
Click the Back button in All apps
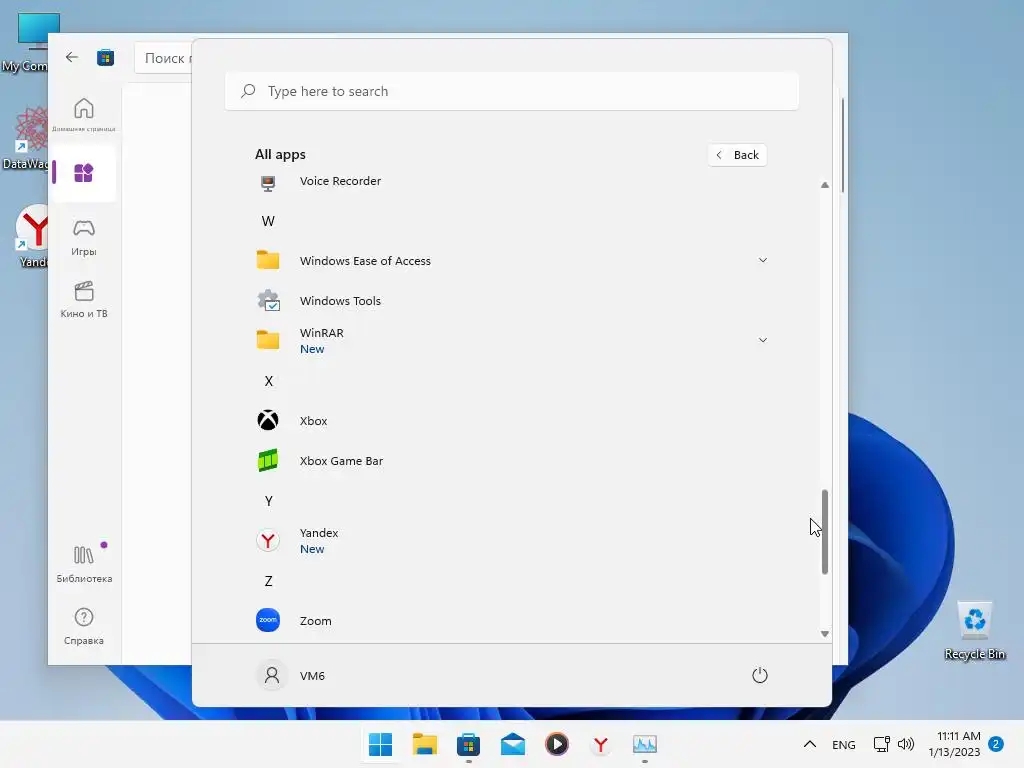[737, 155]
